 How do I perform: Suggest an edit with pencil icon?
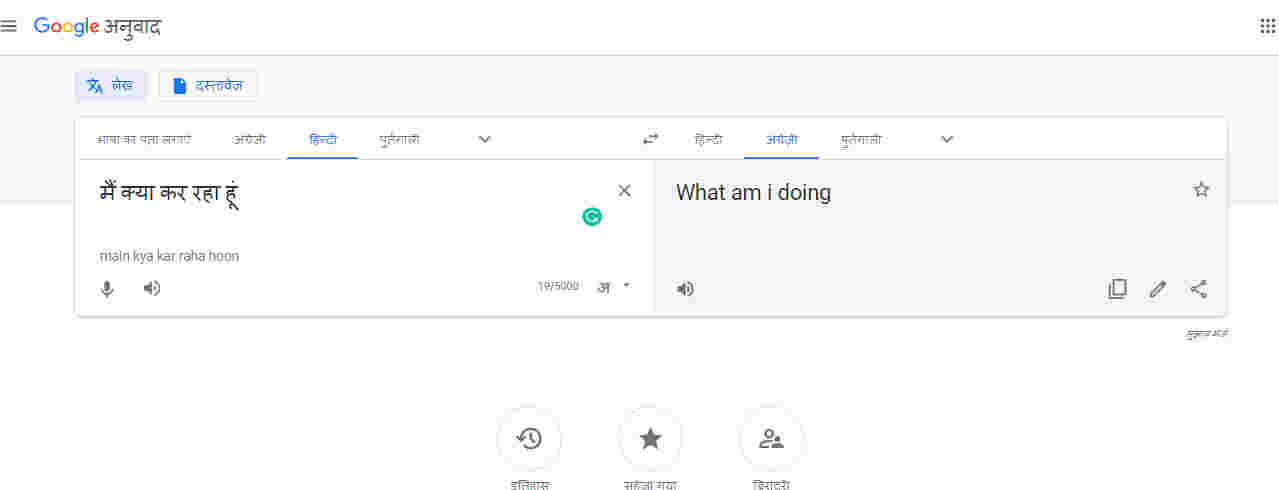pos(1158,289)
